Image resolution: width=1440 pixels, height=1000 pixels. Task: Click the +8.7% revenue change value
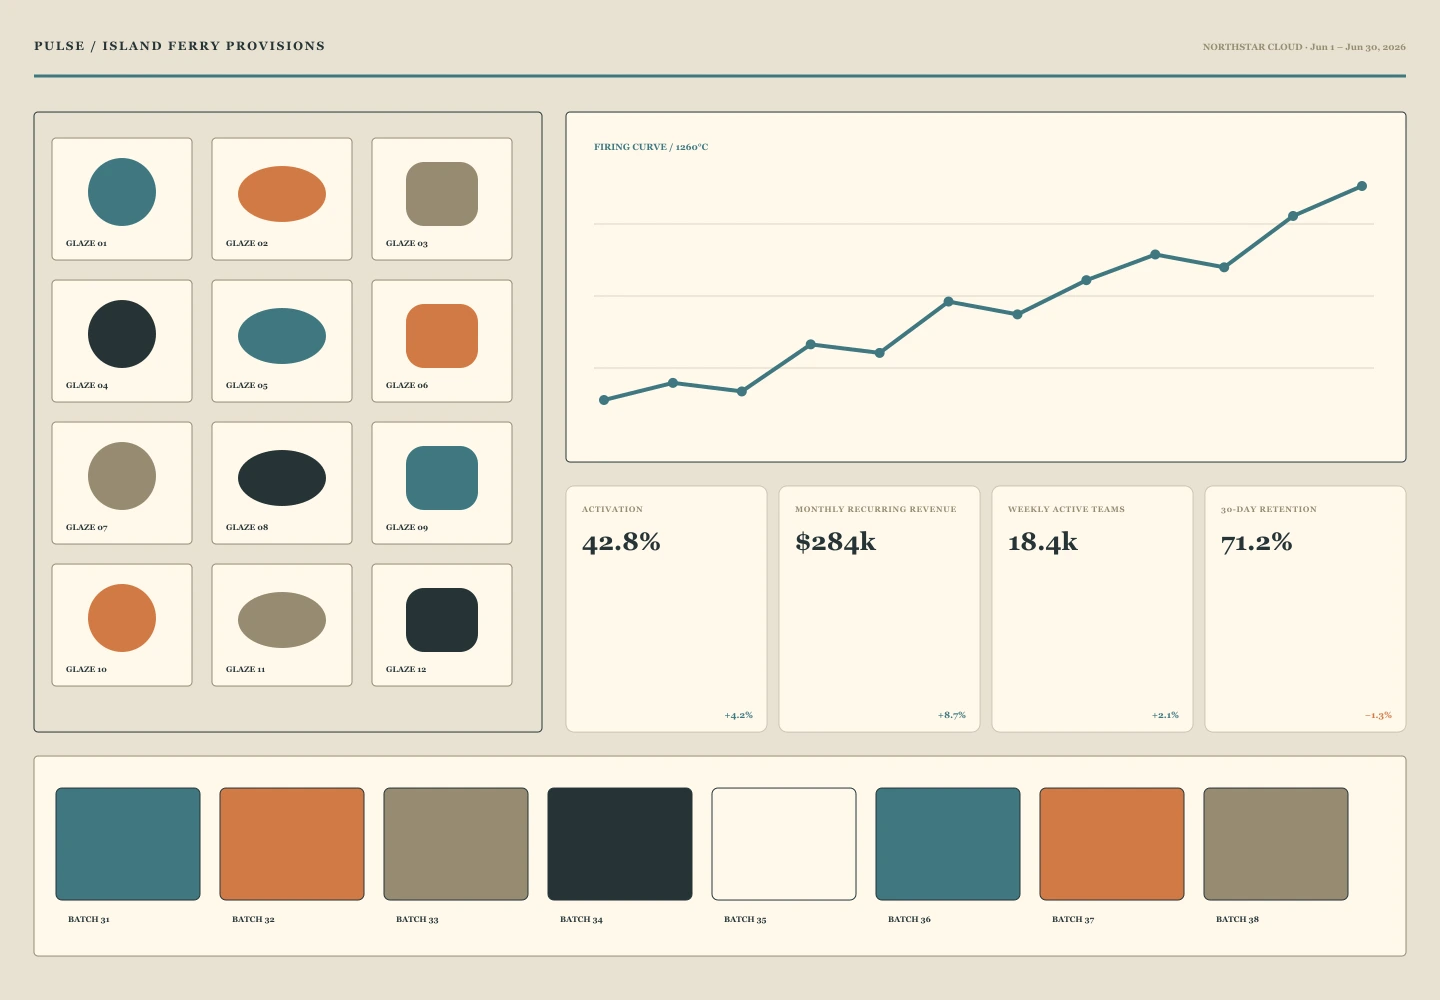click(x=952, y=715)
